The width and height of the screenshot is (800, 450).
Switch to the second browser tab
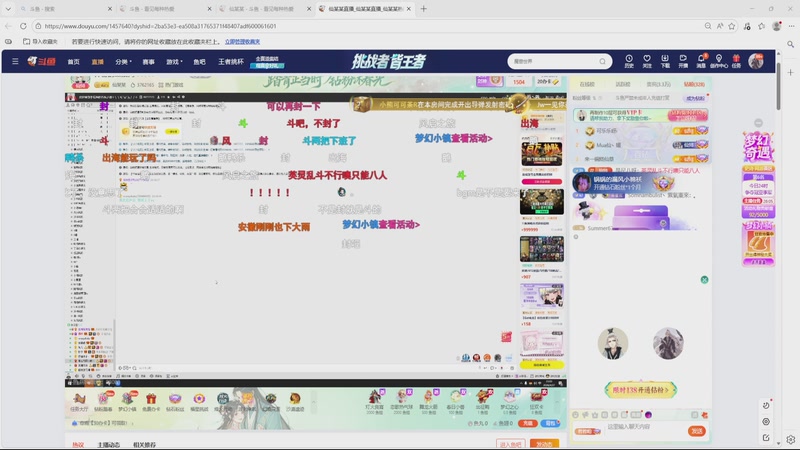click(x=164, y=9)
